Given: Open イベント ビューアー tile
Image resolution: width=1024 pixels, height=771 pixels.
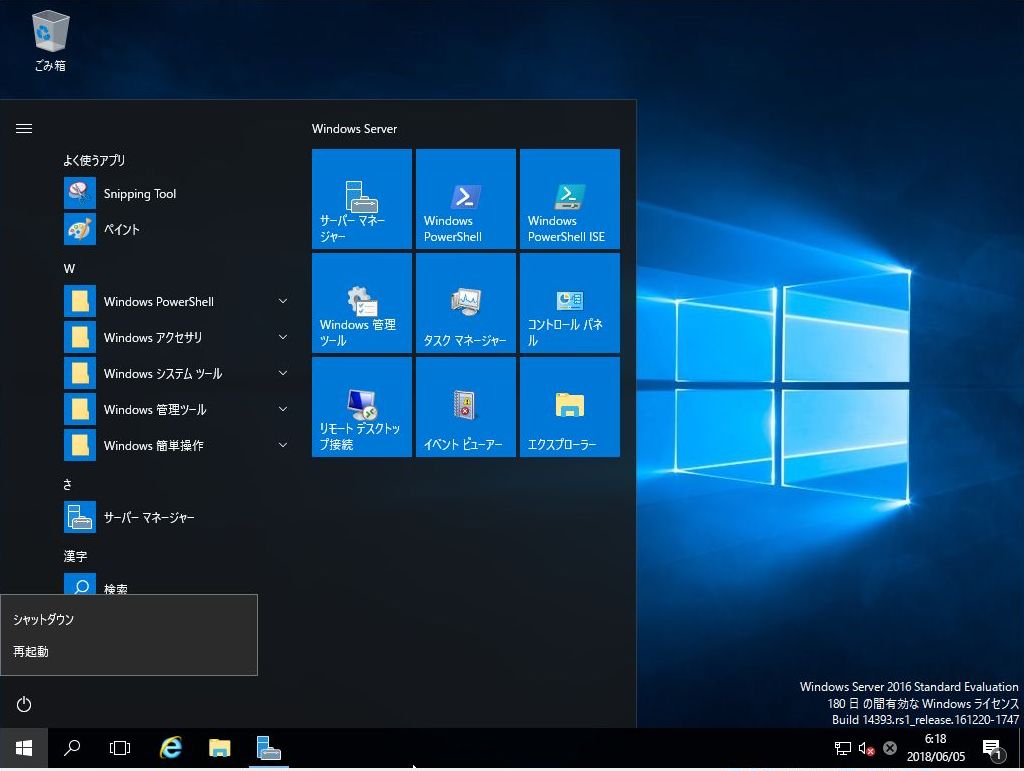Looking at the screenshot, I should pos(465,406).
